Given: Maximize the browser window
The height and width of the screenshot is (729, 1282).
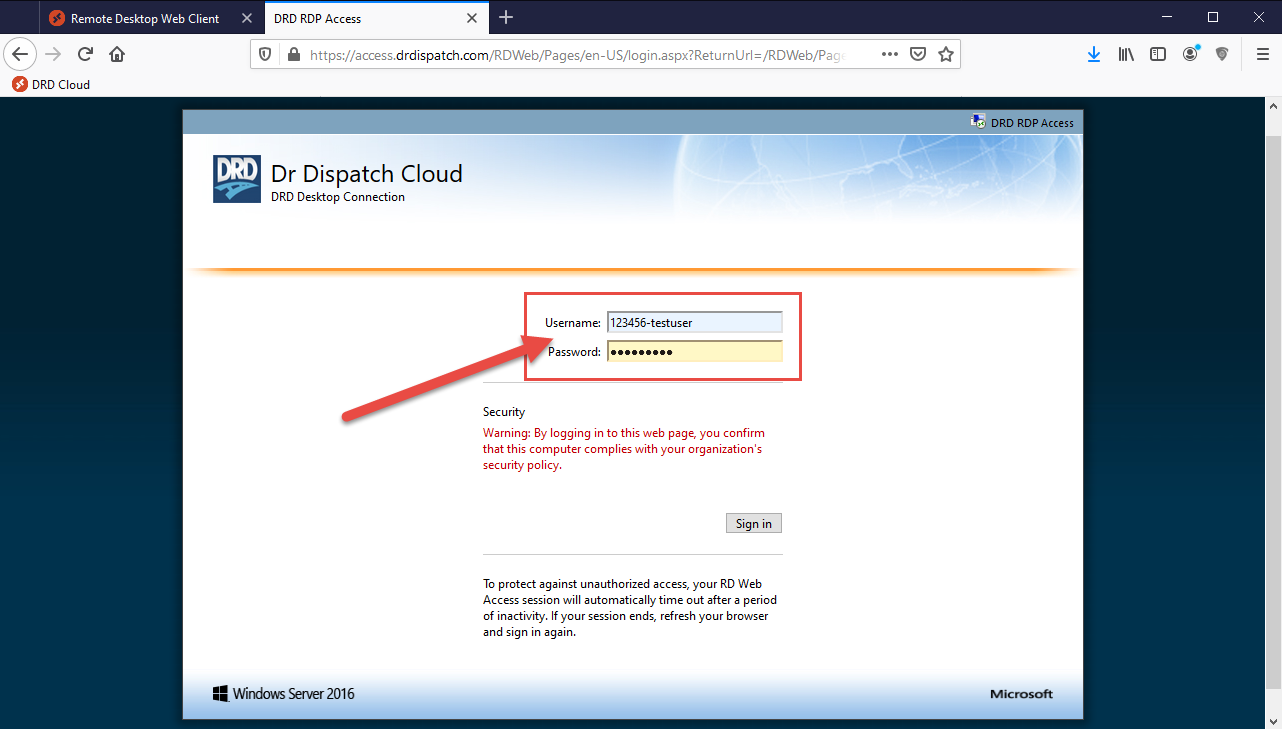Looking at the screenshot, I should click(1212, 17).
